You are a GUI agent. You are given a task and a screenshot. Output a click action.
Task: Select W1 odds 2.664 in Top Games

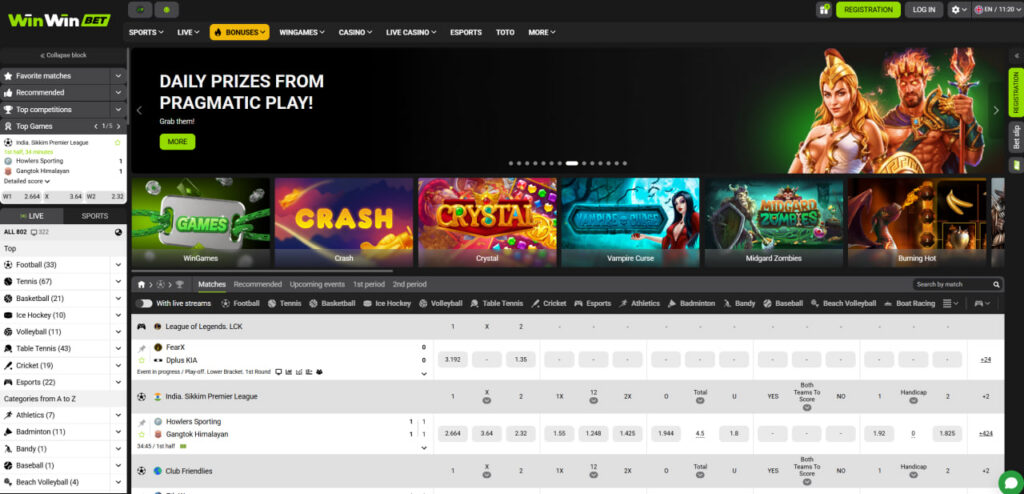pyautogui.click(x=22, y=197)
